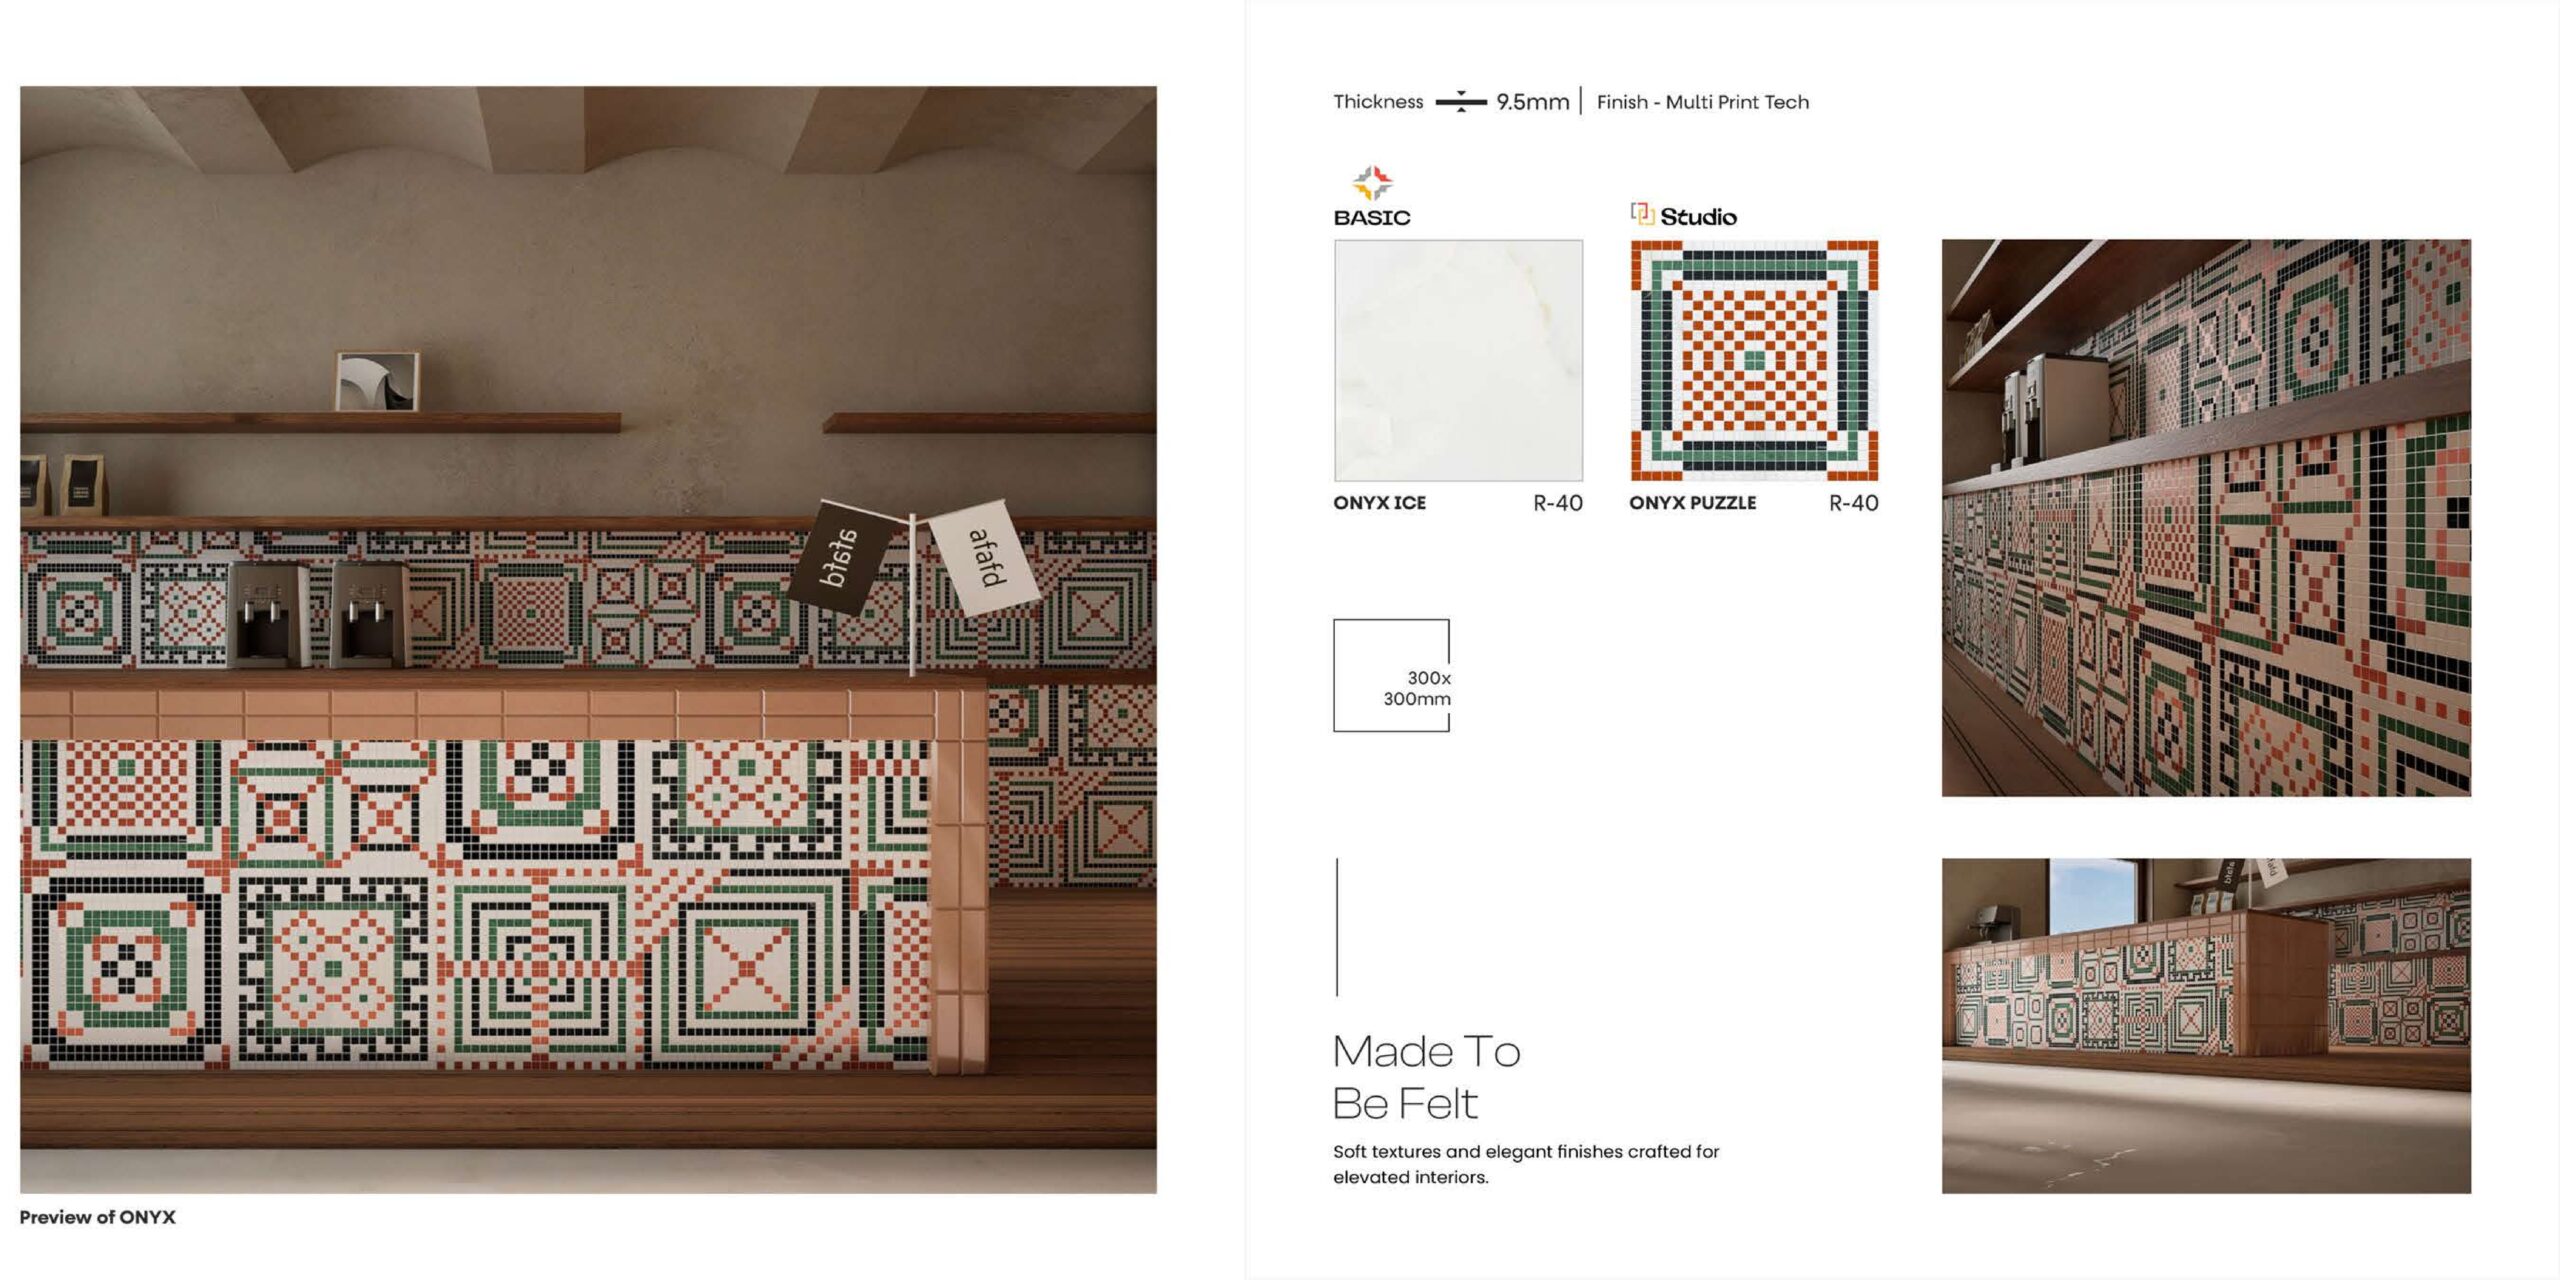This screenshot has width=2560, height=1280.
Task: Click the 9.5mm thickness value
Action: [x=1532, y=102]
